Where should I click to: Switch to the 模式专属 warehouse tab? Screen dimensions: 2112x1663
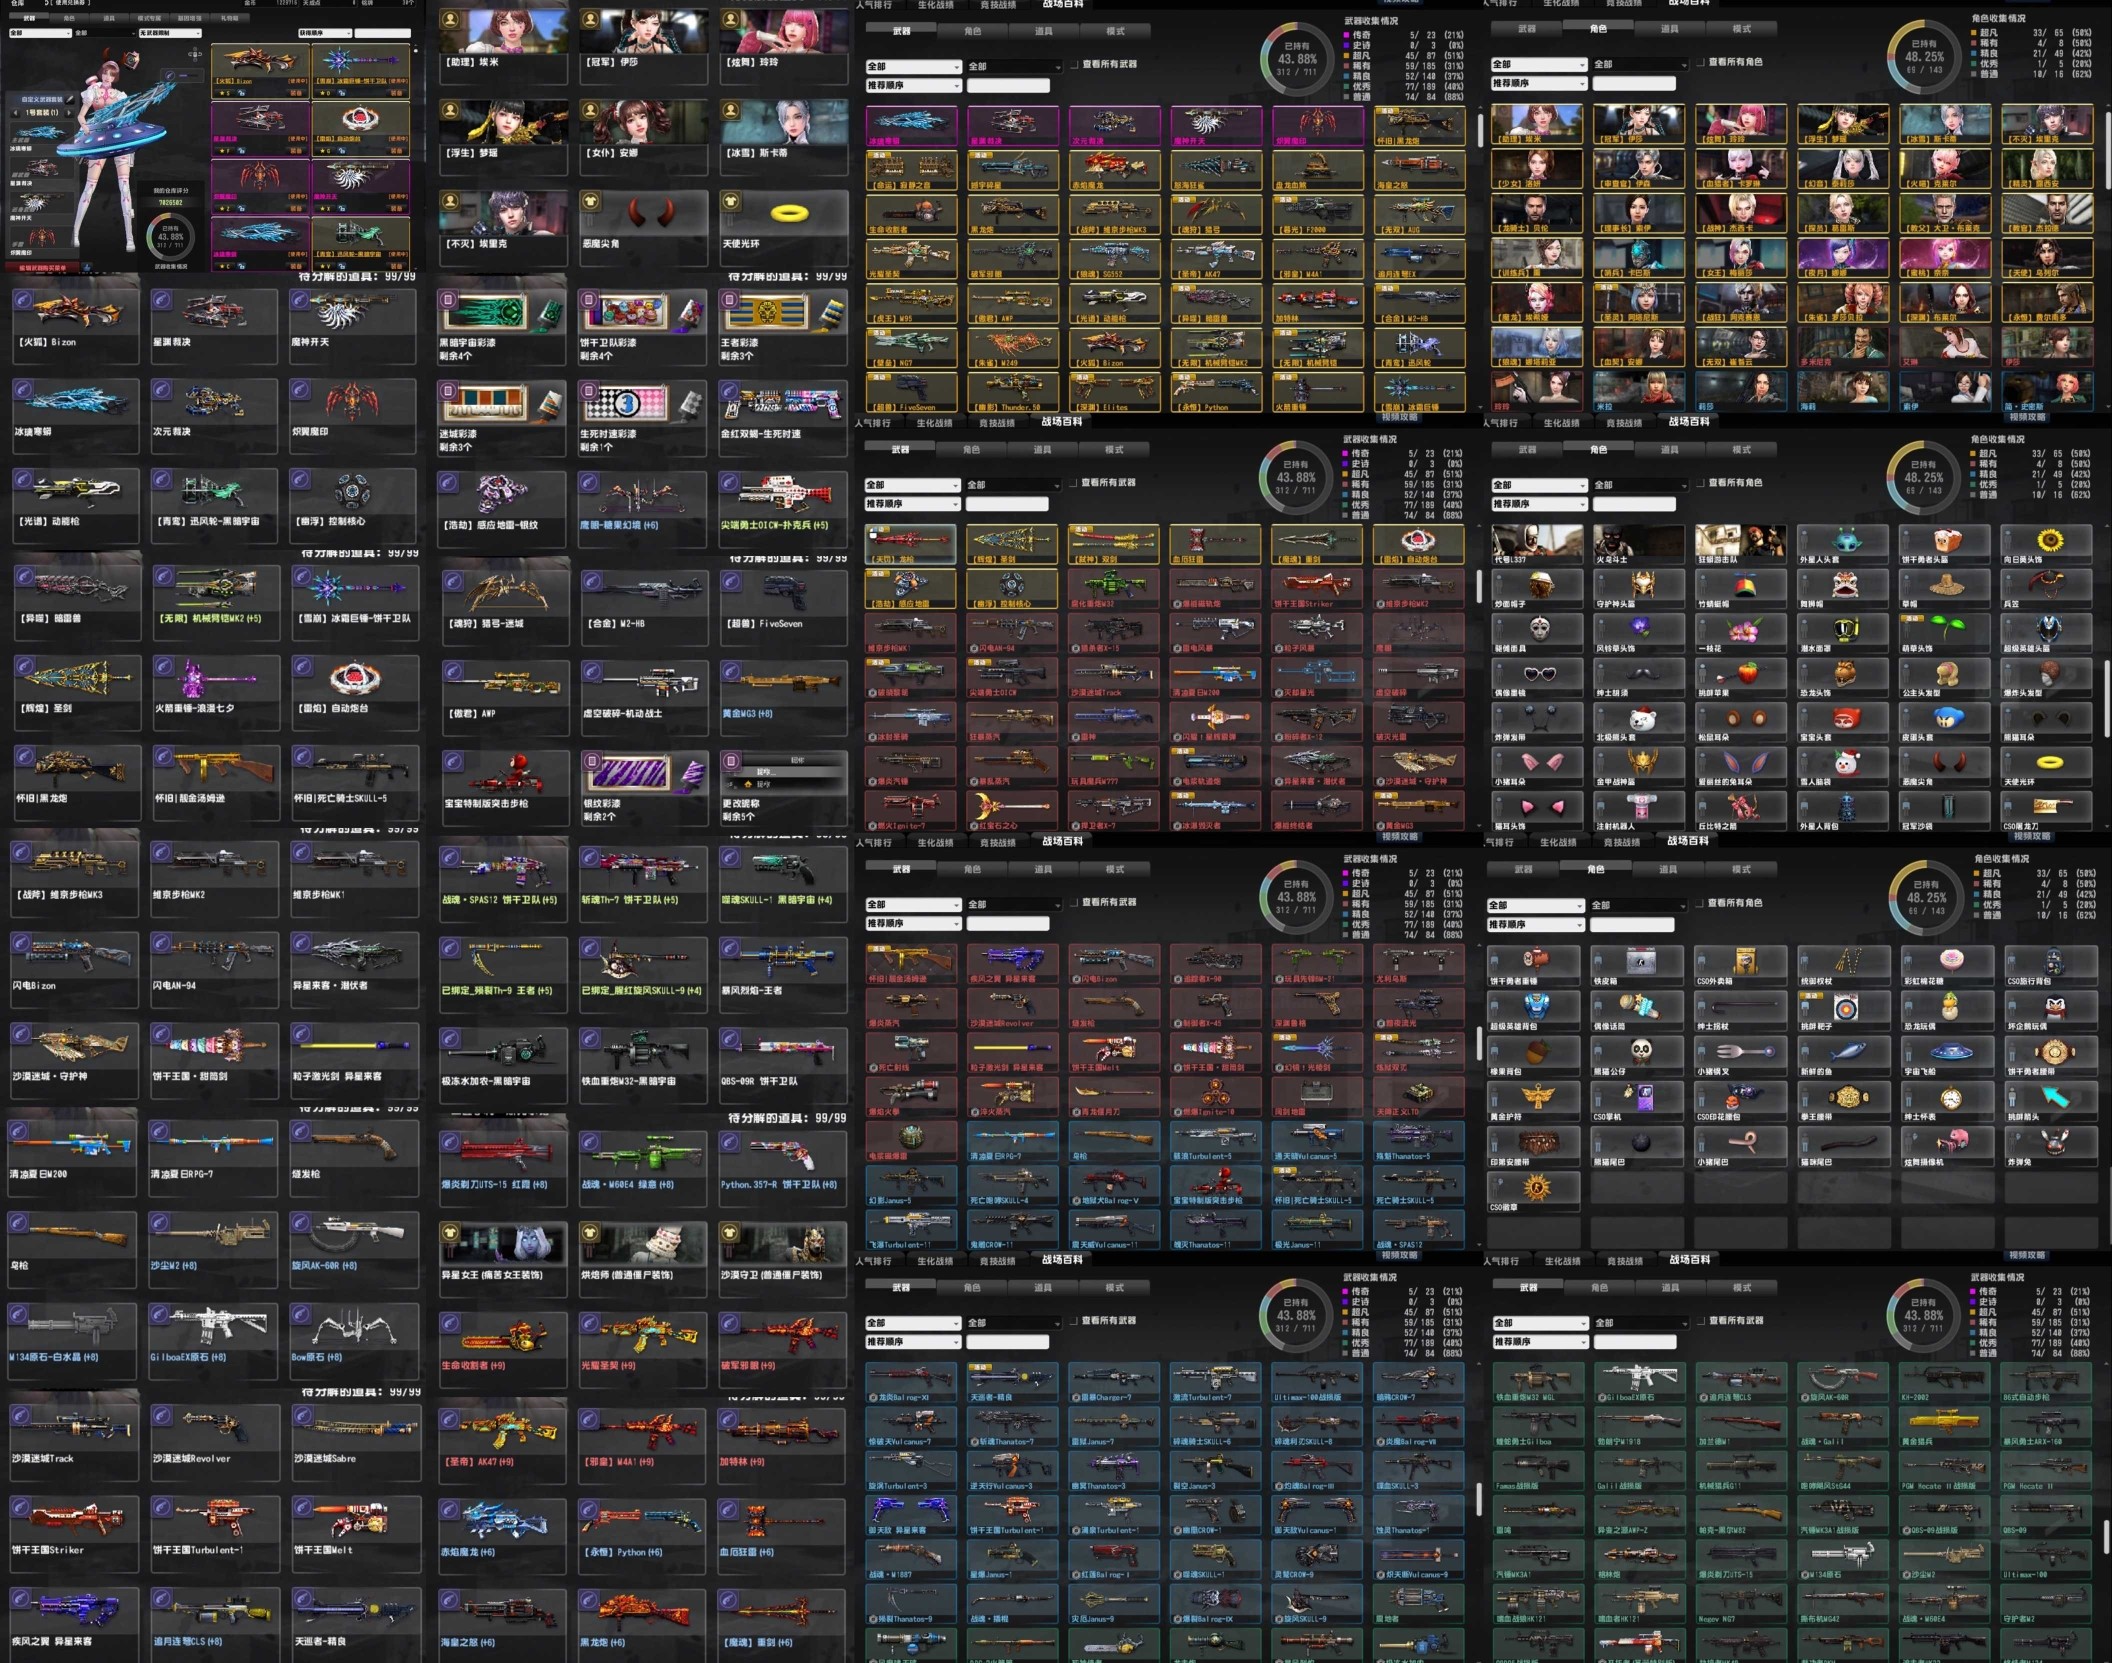coord(149,18)
